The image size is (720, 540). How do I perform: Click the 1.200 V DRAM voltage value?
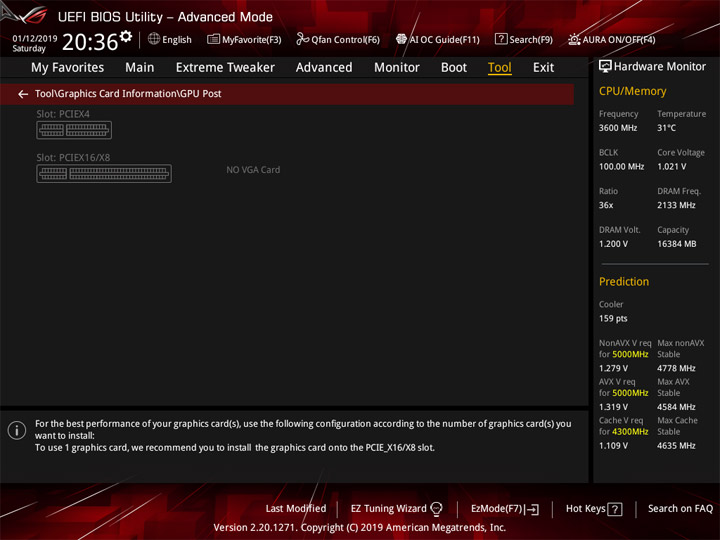point(613,244)
